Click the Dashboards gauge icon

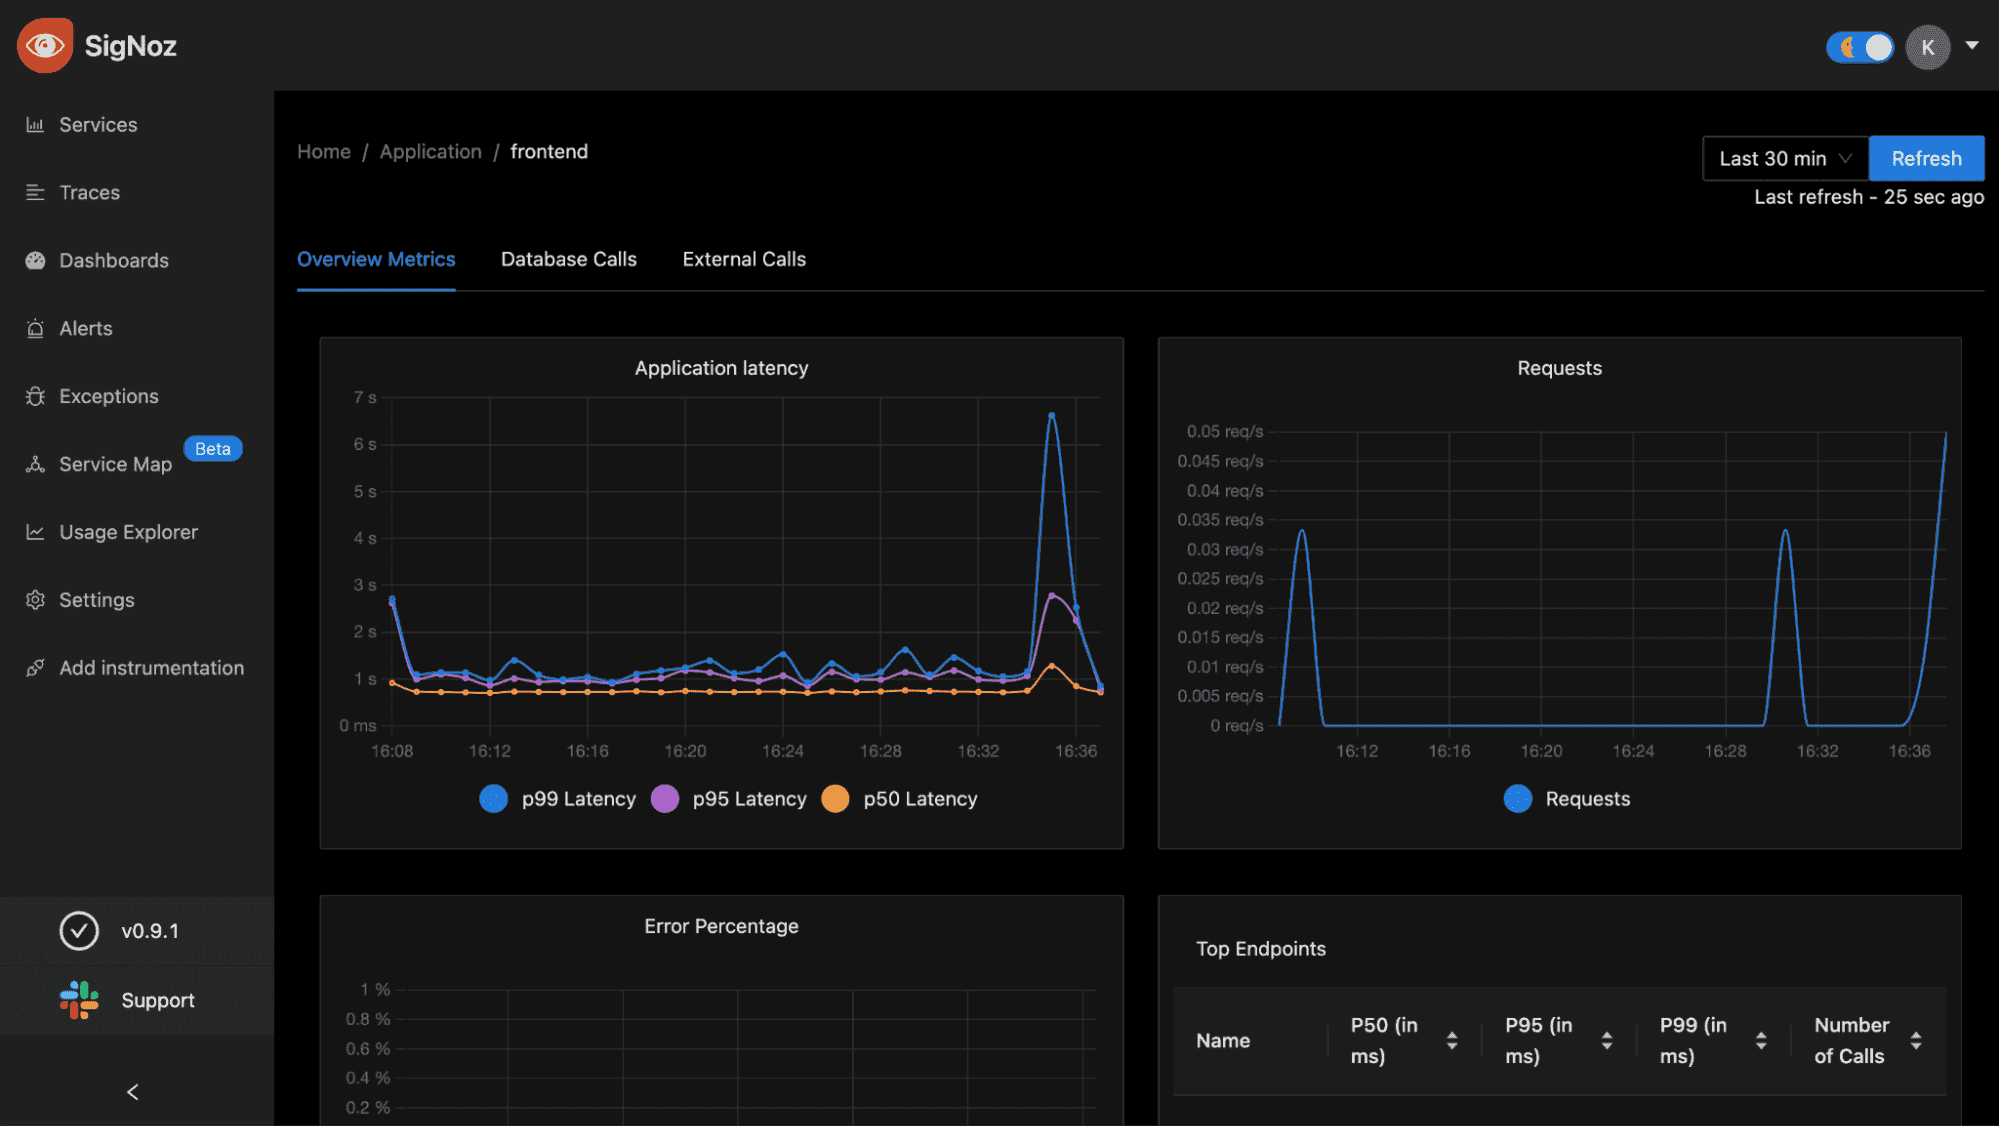(35, 261)
